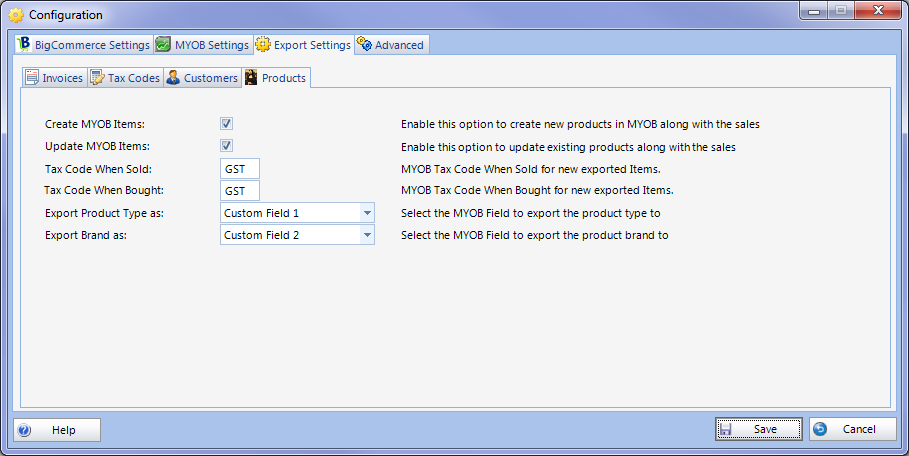The height and width of the screenshot is (456, 909).
Task: Open Help with the Help button
Action: click(x=57, y=430)
